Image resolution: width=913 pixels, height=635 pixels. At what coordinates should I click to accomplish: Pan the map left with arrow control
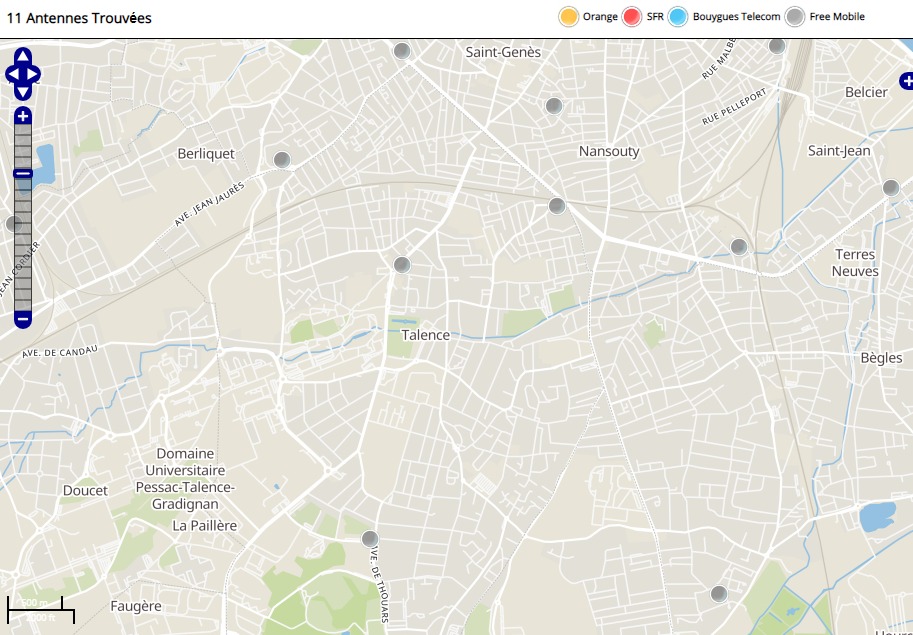(12, 74)
